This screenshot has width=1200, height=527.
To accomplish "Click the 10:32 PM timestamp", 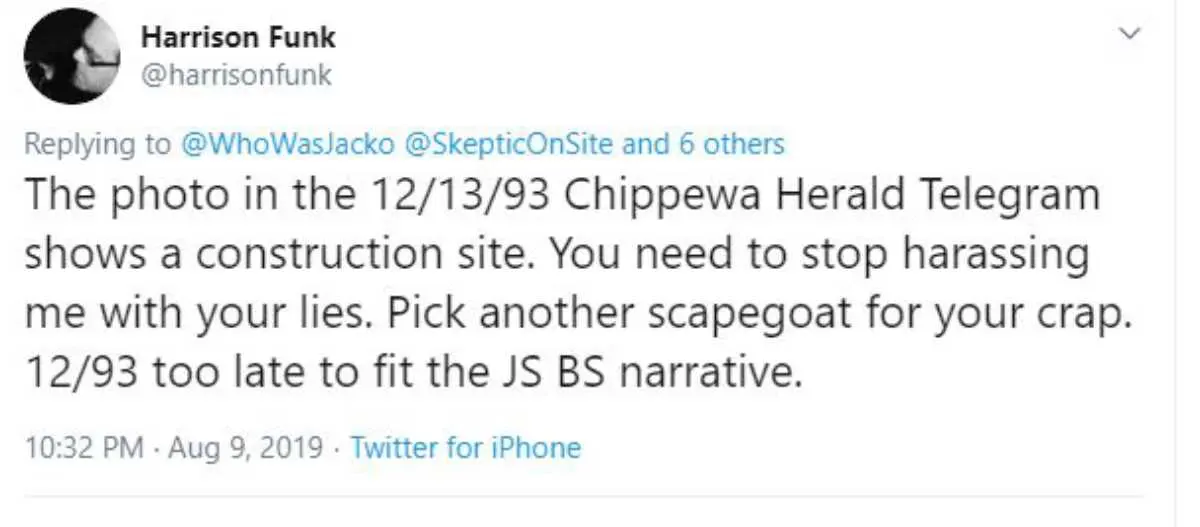I will (x=84, y=447).
